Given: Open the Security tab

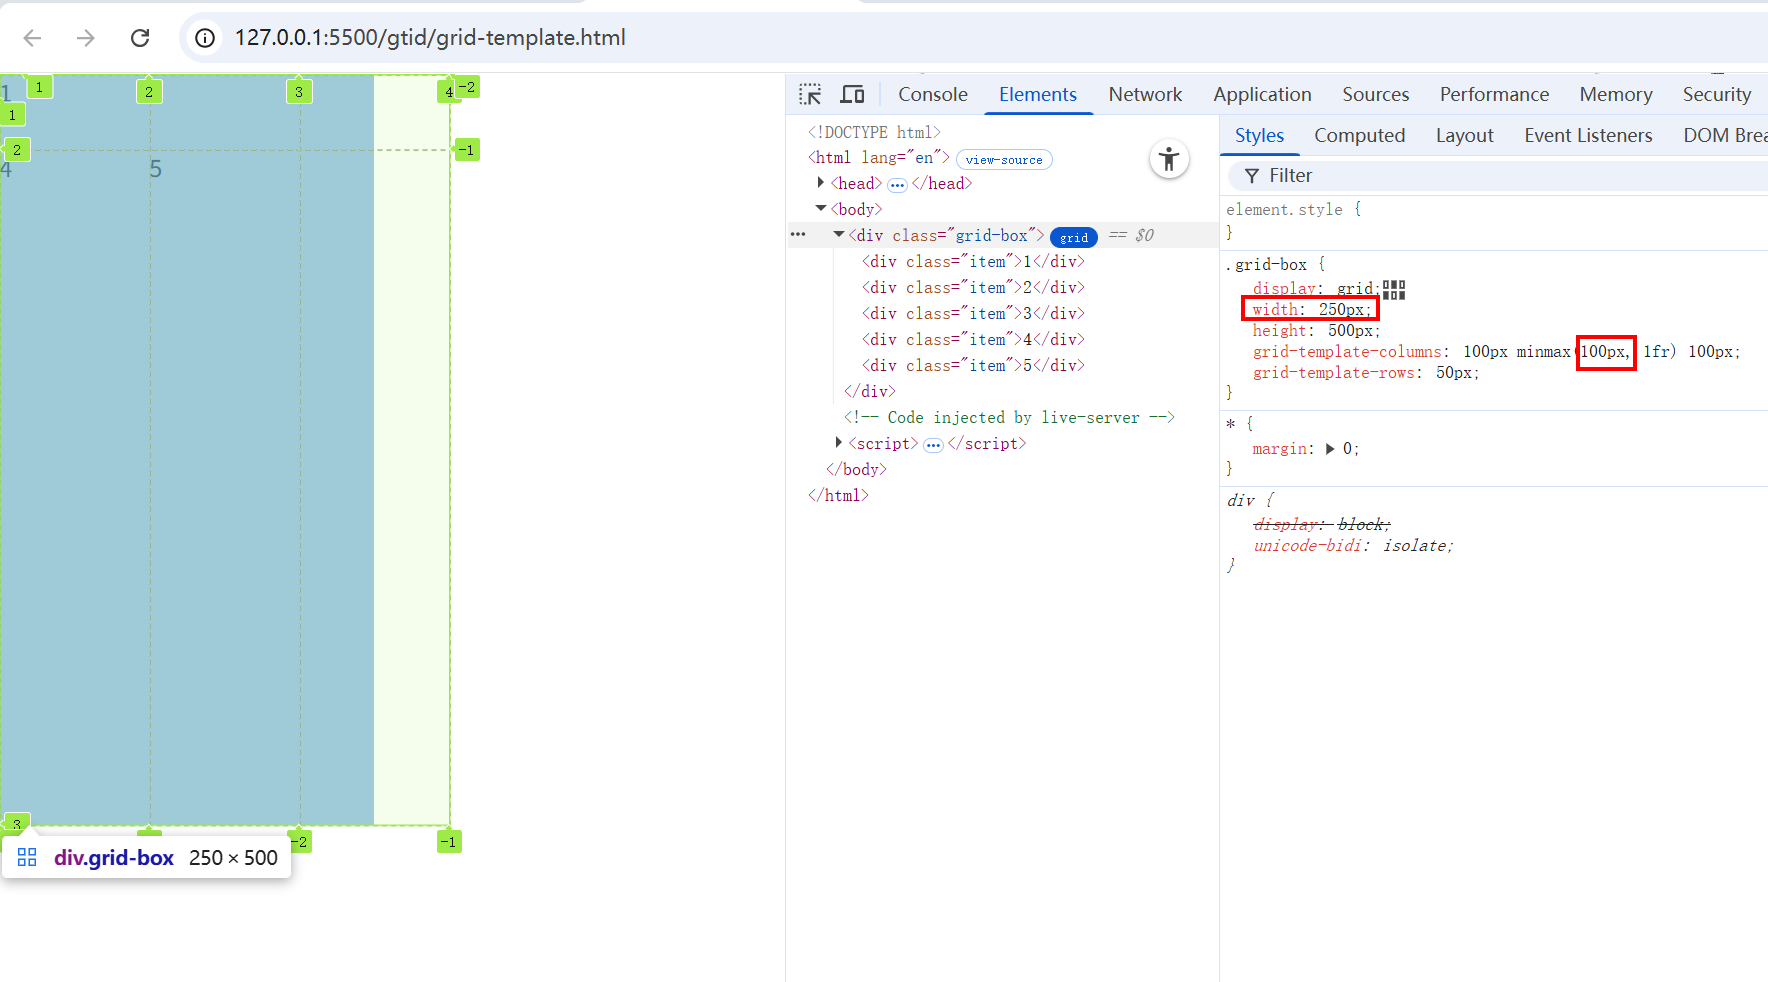Looking at the screenshot, I should pyautogui.click(x=1716, y=94).
